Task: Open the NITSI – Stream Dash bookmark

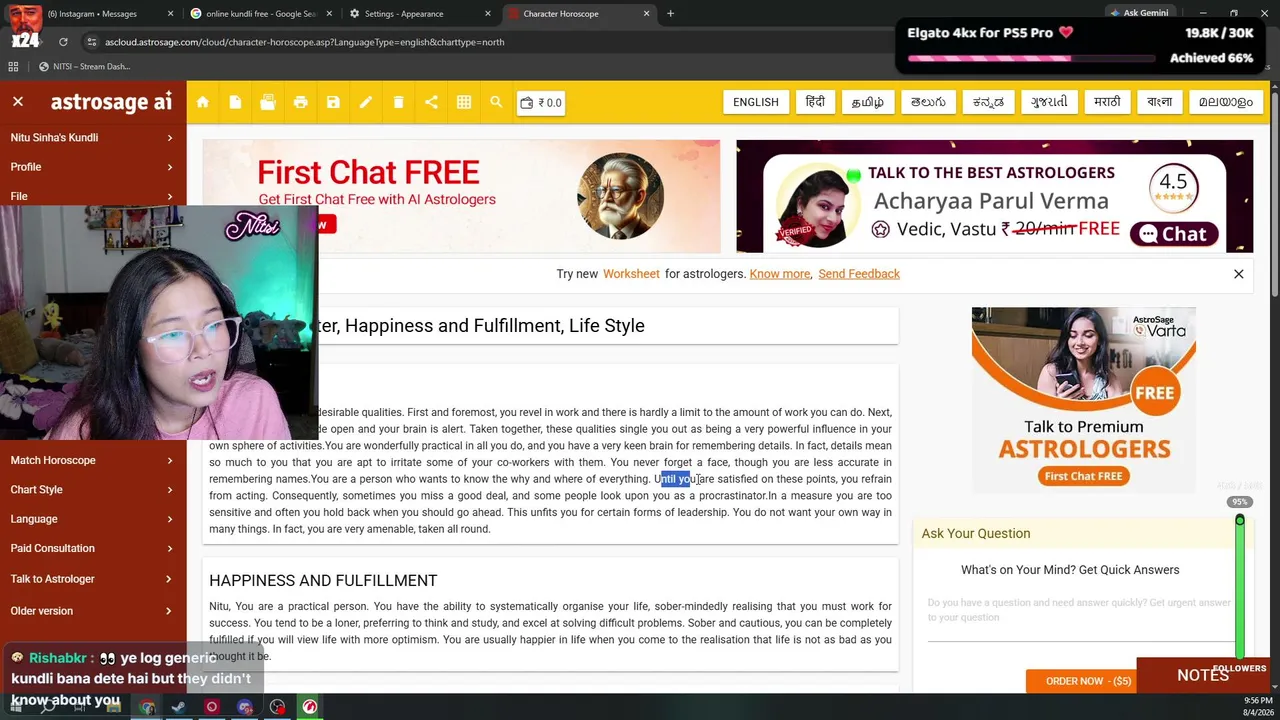Action: 85,67
